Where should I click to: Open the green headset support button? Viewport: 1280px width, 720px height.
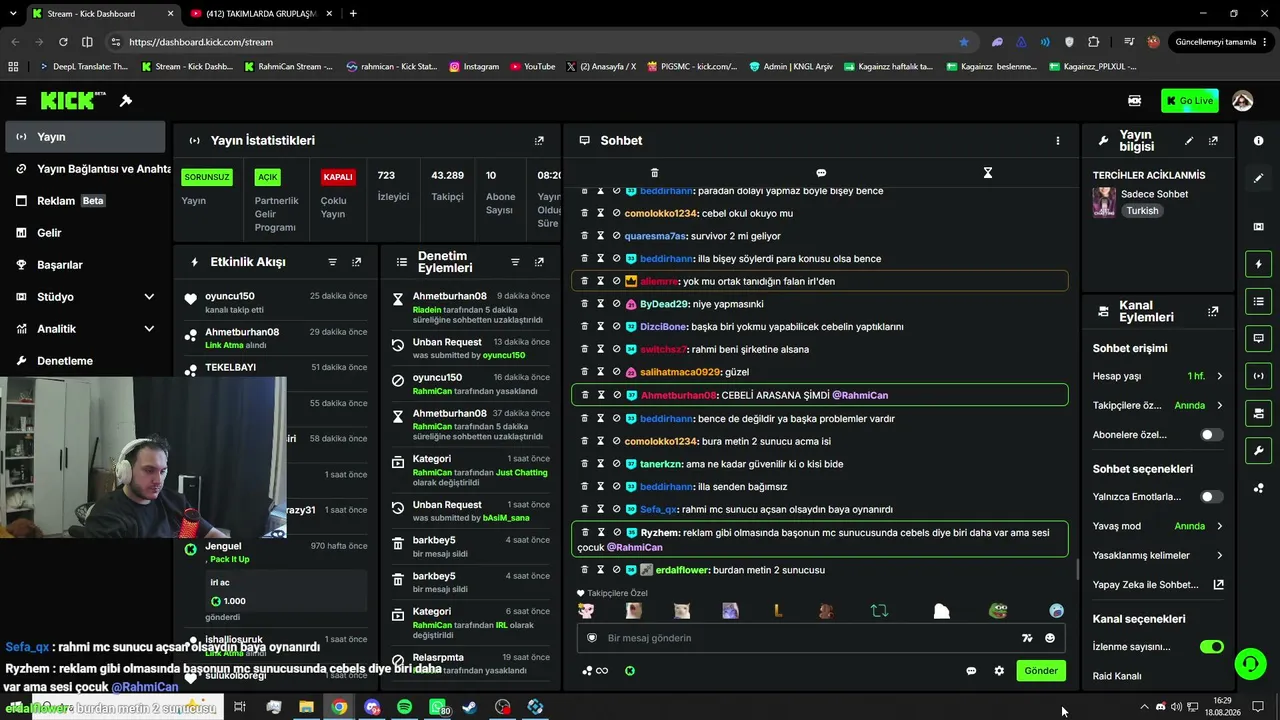click(1249, 664)
